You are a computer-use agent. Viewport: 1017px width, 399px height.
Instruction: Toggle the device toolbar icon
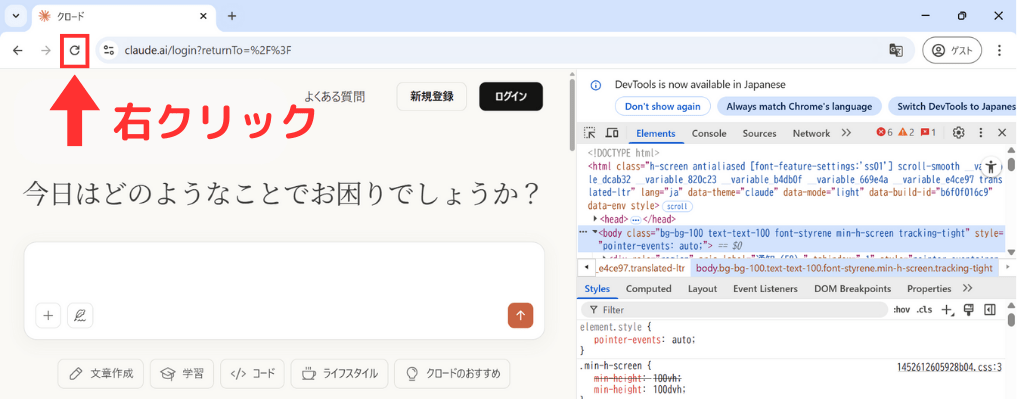click(612, 133)
